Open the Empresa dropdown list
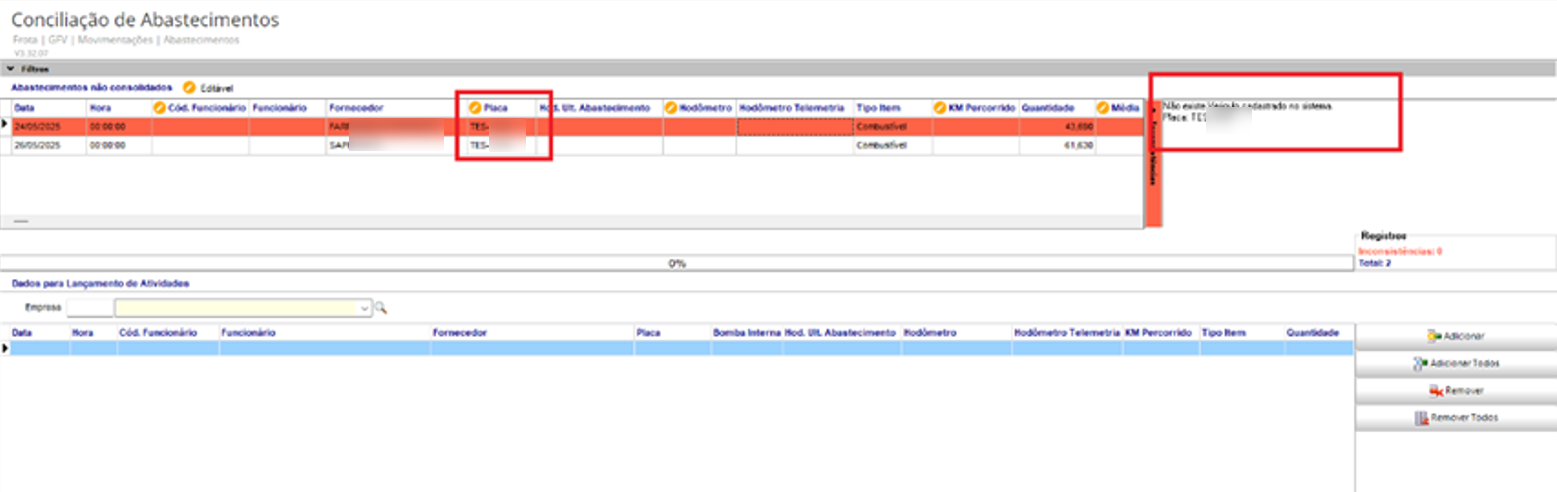Screen dimensions: 1557x492 tap(365, 309)
